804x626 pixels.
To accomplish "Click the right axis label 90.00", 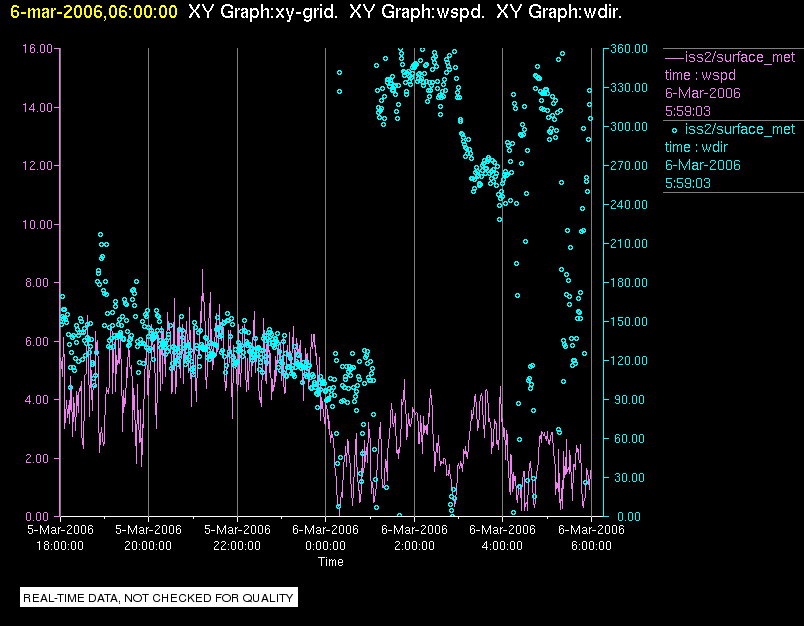I will [x=631, y=399].
